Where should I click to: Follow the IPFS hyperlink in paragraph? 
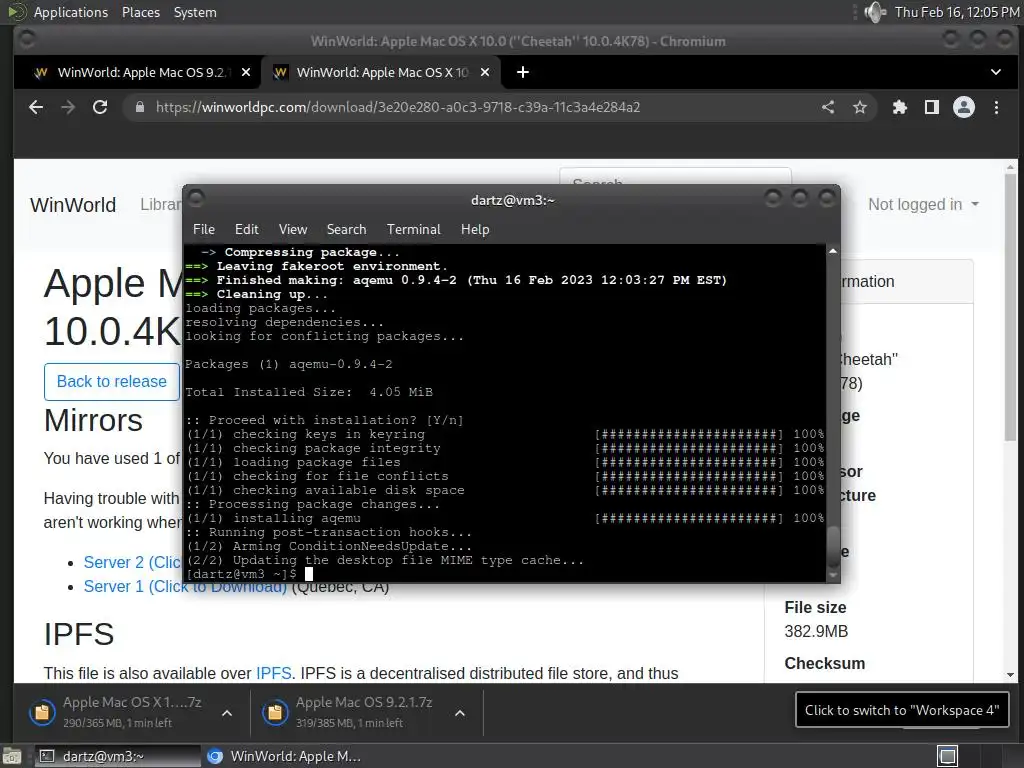pos(274,673)
